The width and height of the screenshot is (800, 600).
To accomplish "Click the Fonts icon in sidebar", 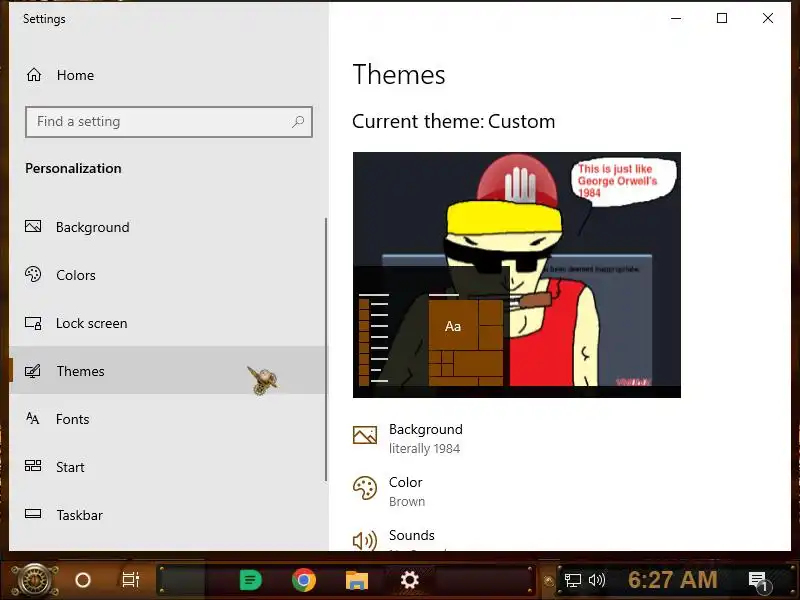I will pyautogui.click(x=33, y=418).
